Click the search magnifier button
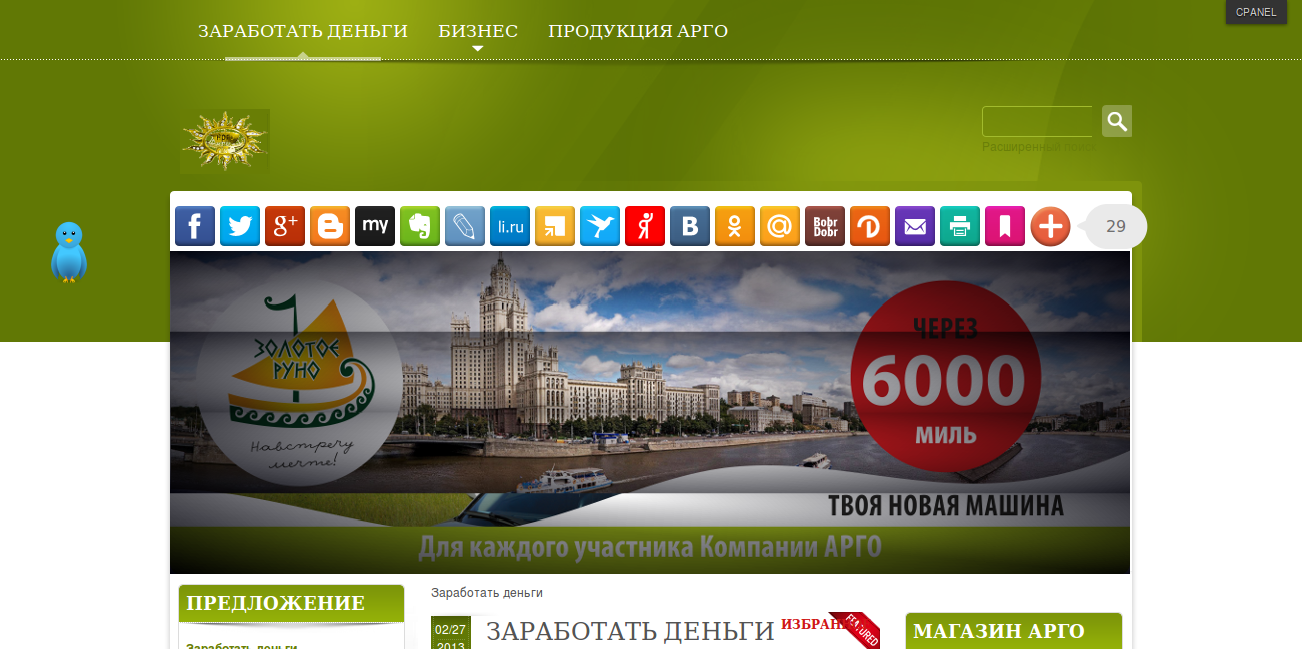Screen dimensions: 1302x649 pos(1117,121)
